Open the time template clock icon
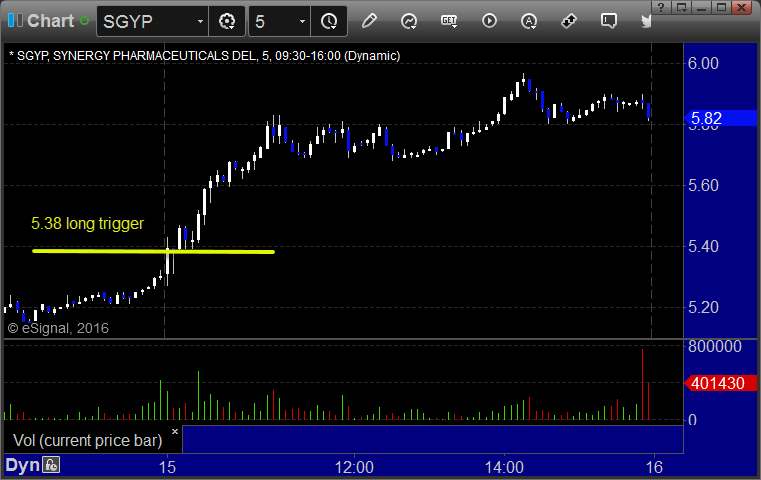The width and height of the screenshot is (761, 480). pos(329,21)
